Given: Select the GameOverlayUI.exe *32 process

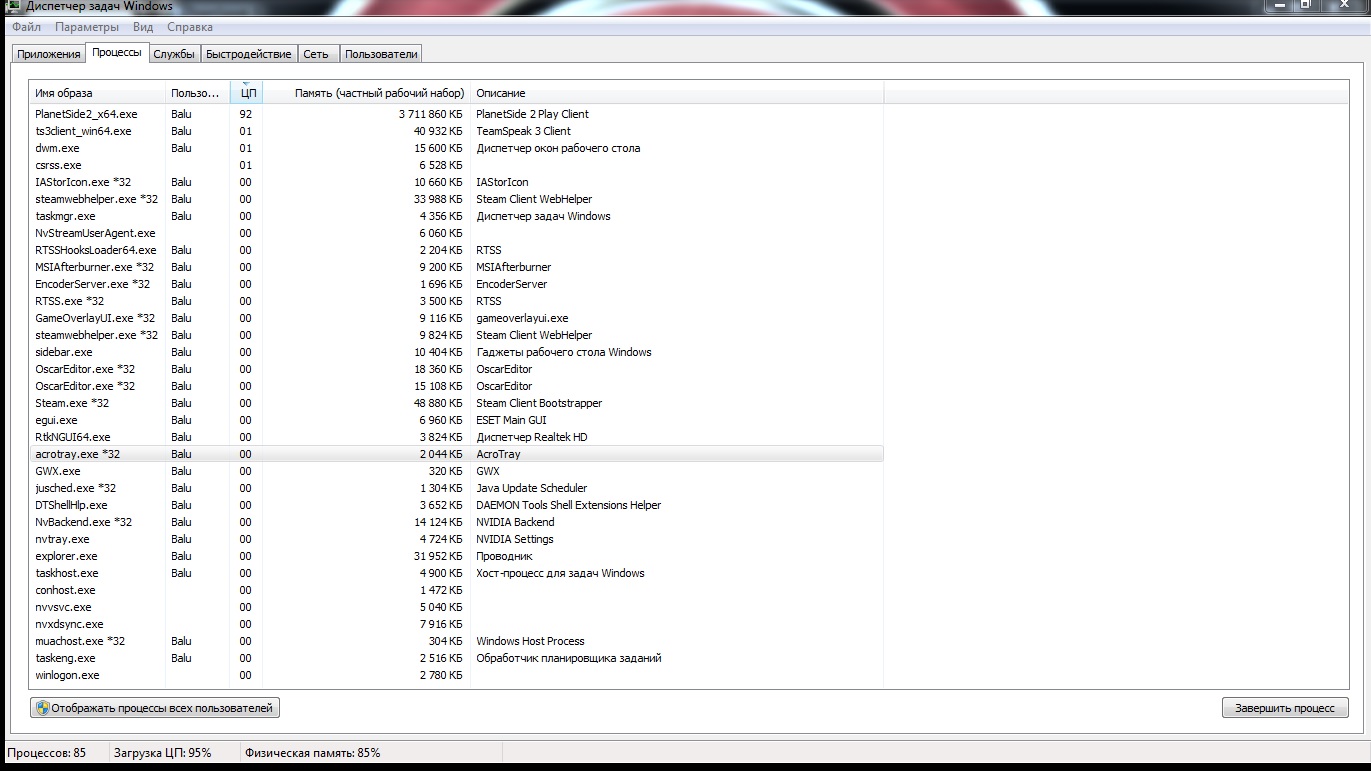Looking at the screenshot, I should (457, 318).
